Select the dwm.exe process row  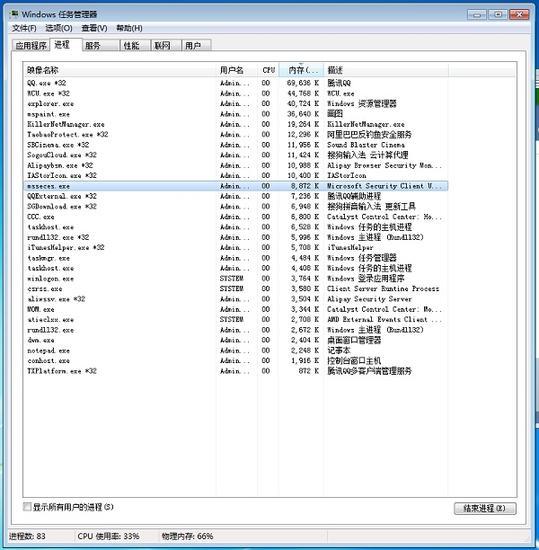point(236,340)
